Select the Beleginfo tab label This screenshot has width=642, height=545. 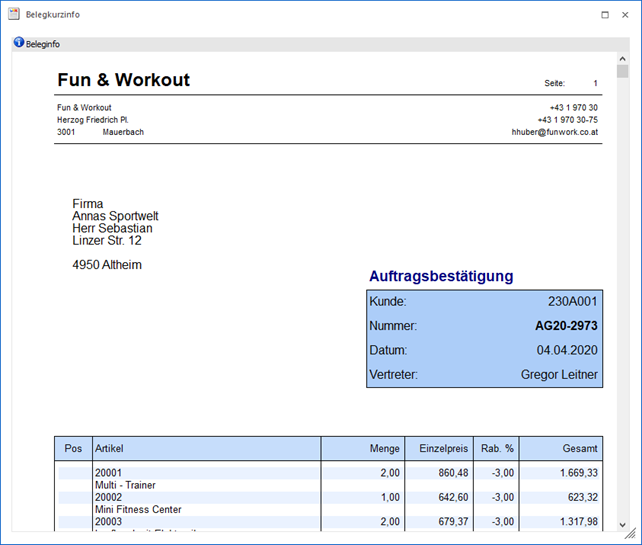tap(43, 44)
